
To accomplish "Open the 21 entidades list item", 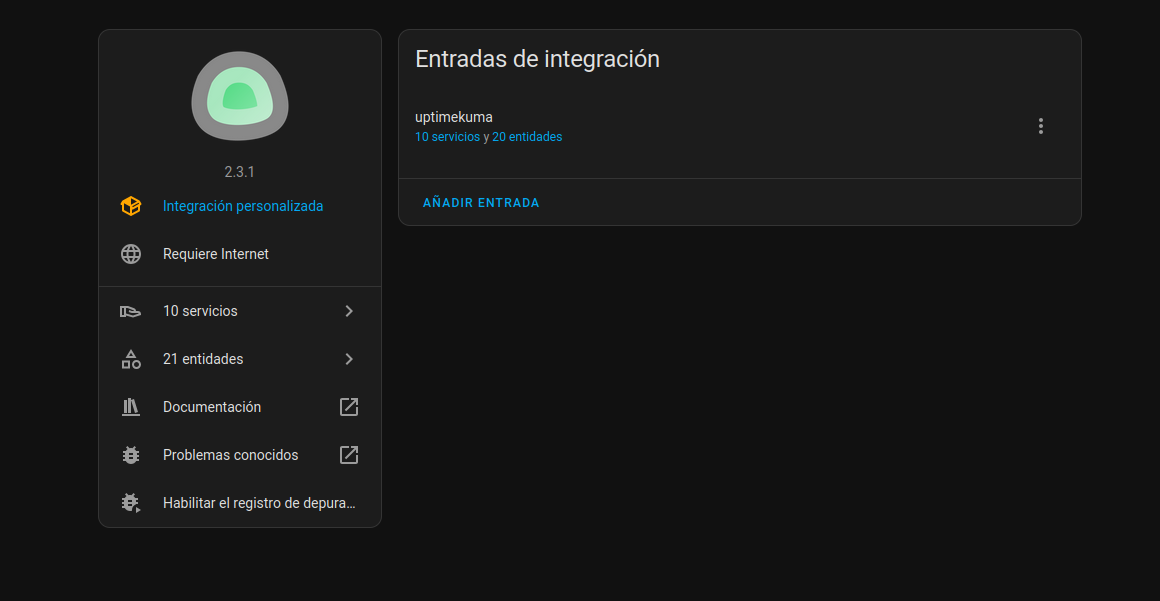I will (x=203, y=359).
